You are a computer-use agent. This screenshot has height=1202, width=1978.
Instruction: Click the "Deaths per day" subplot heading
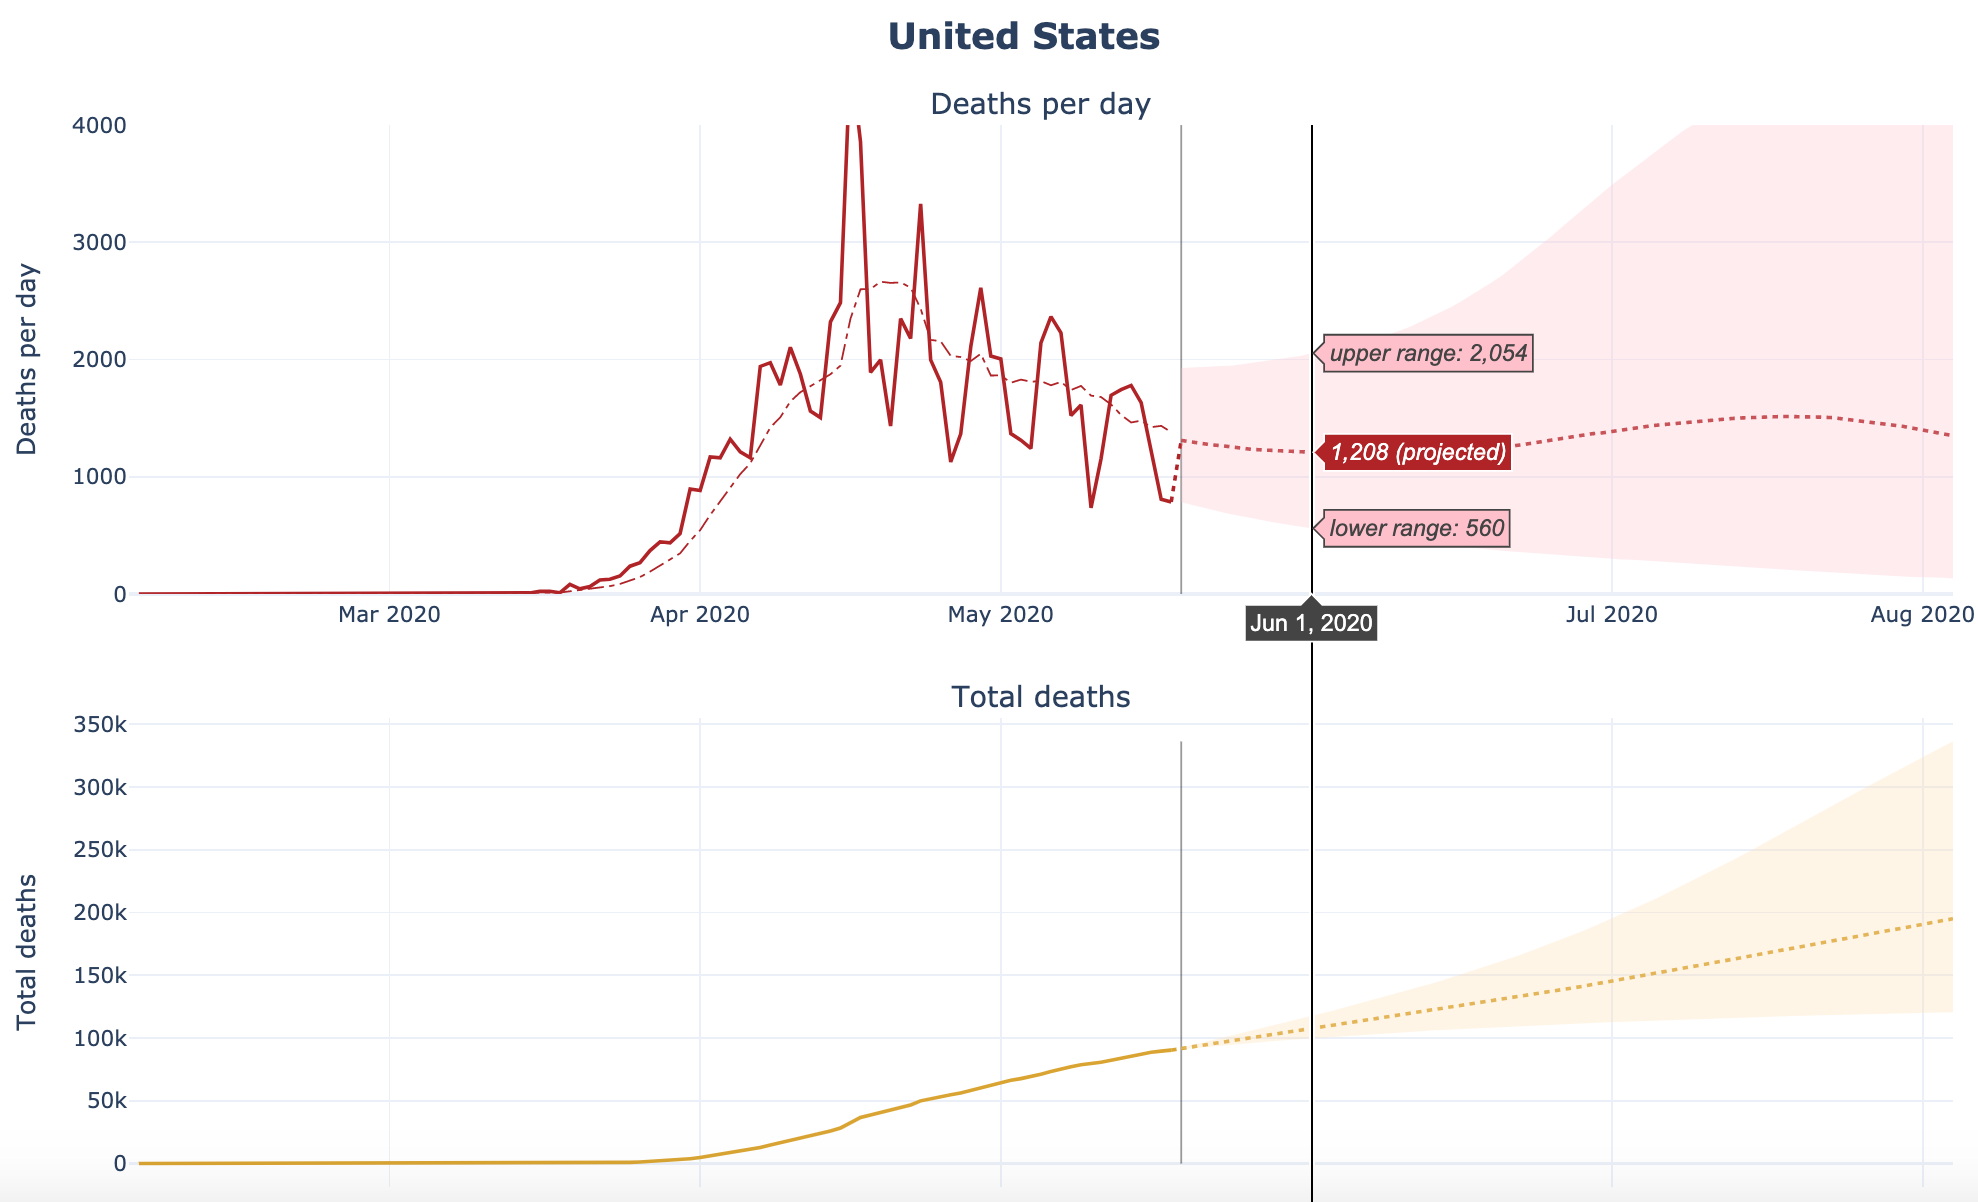coord(1040,104)
